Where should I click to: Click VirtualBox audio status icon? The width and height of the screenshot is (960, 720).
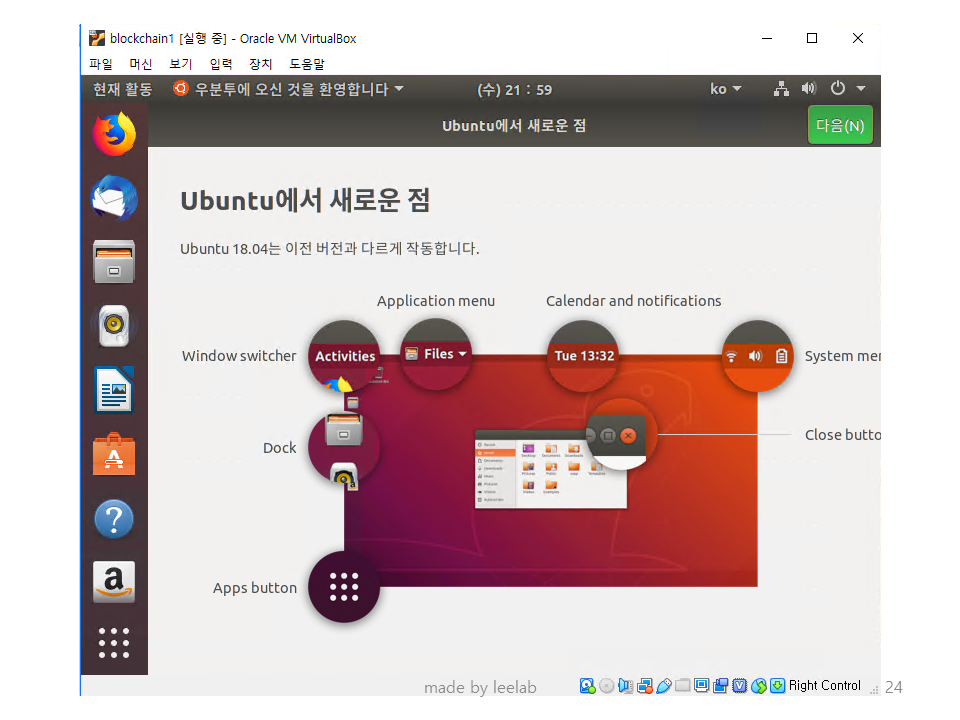click(x=625, y=686)
